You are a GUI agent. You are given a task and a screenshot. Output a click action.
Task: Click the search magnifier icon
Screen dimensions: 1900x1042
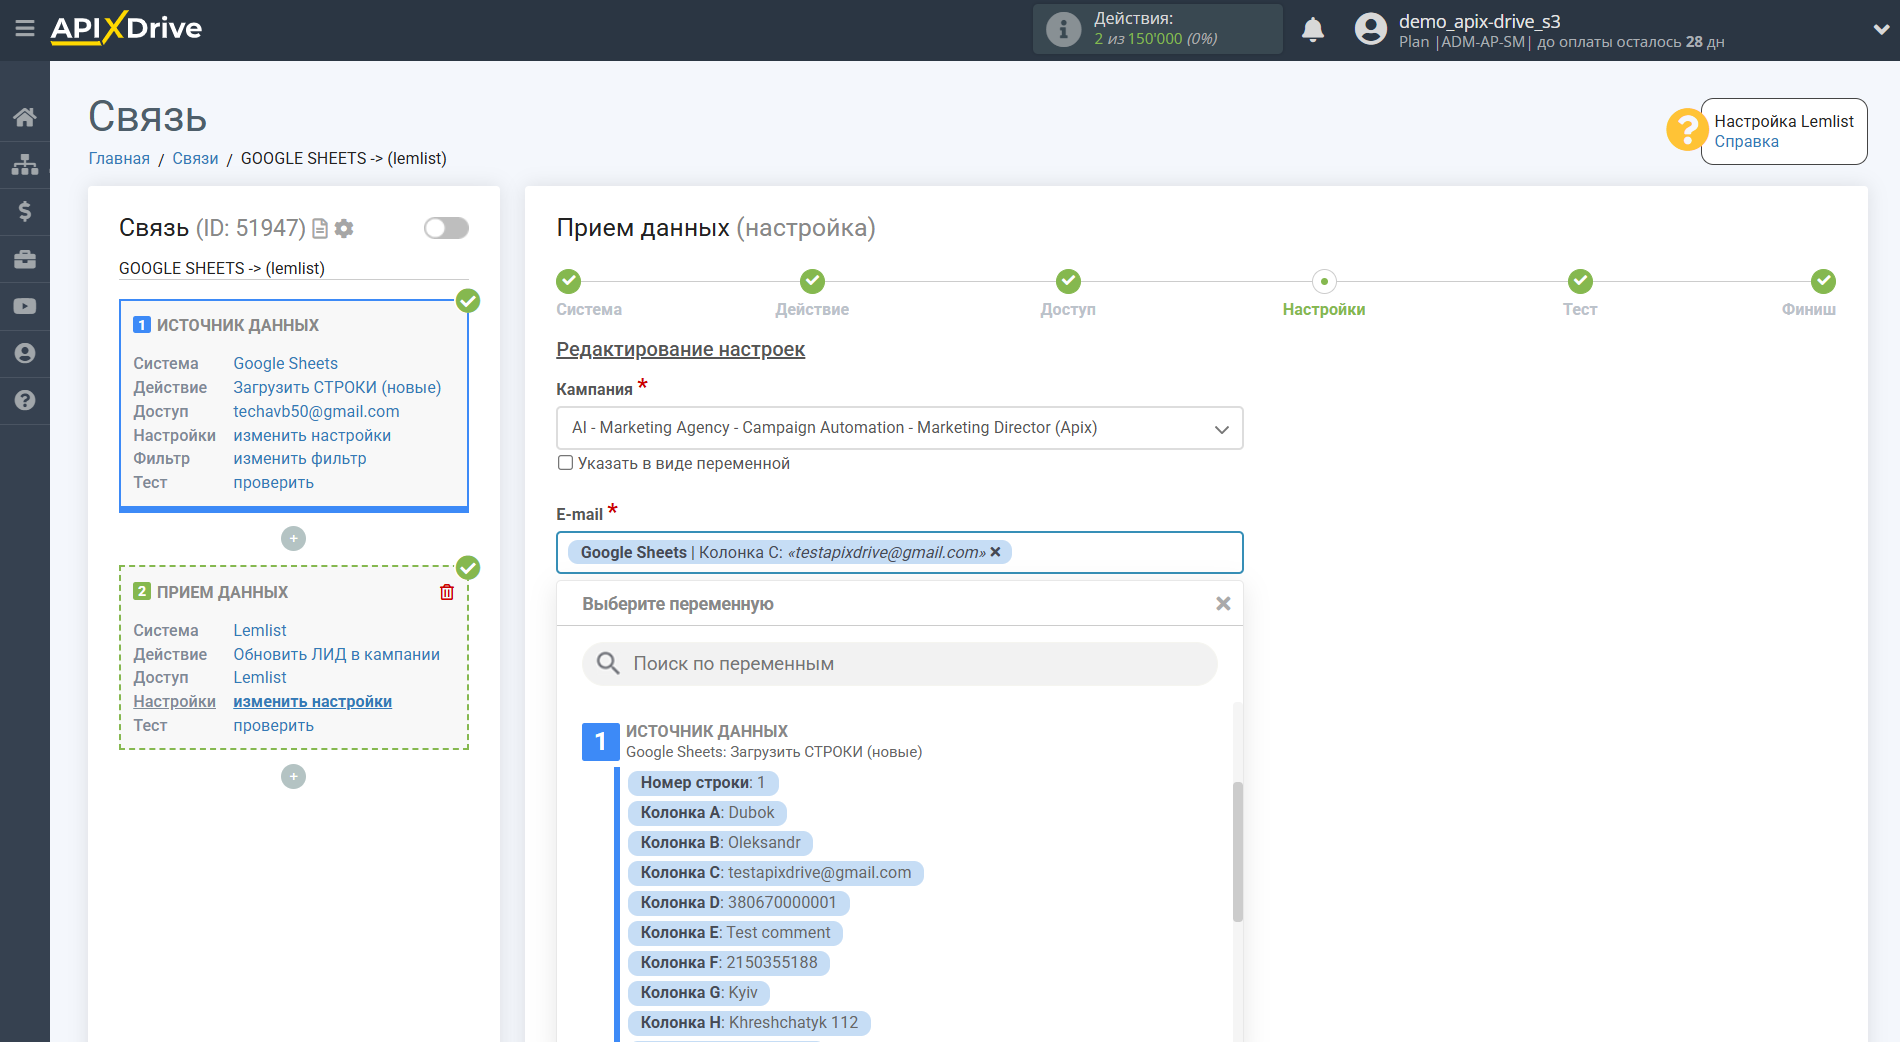(608, 663)
